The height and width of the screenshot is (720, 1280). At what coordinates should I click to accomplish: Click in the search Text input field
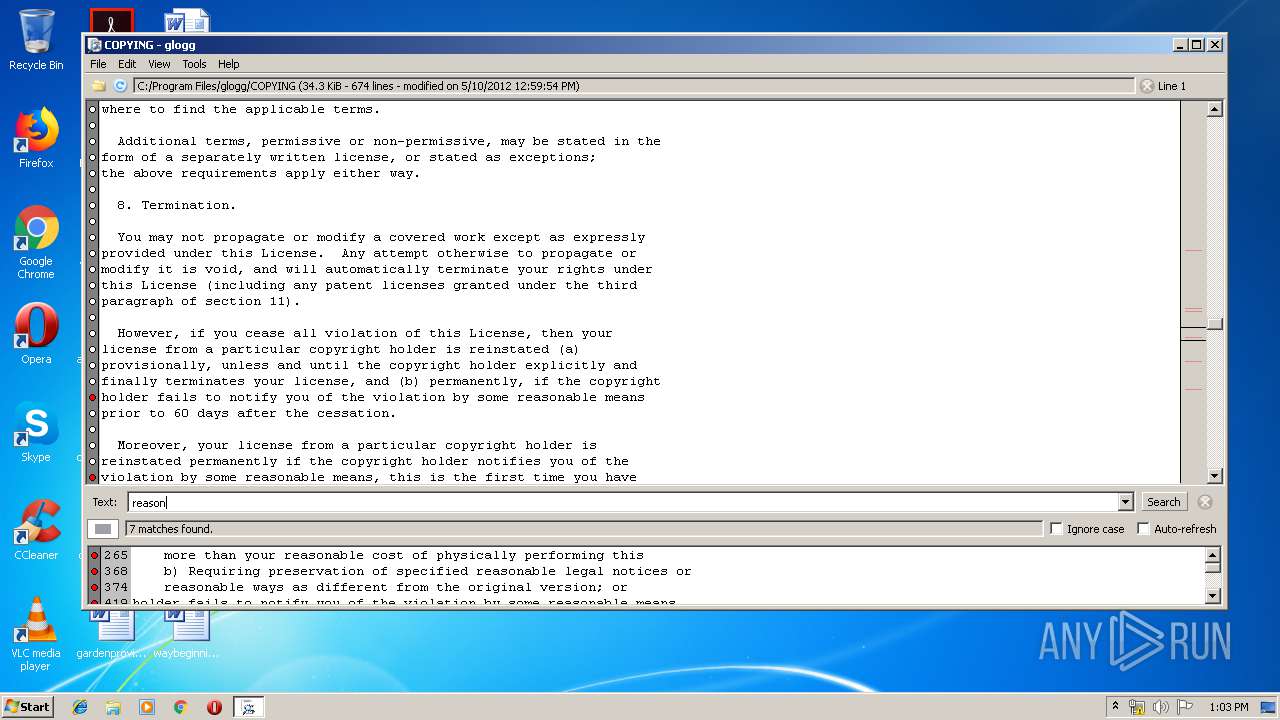[x=622, y=502]
